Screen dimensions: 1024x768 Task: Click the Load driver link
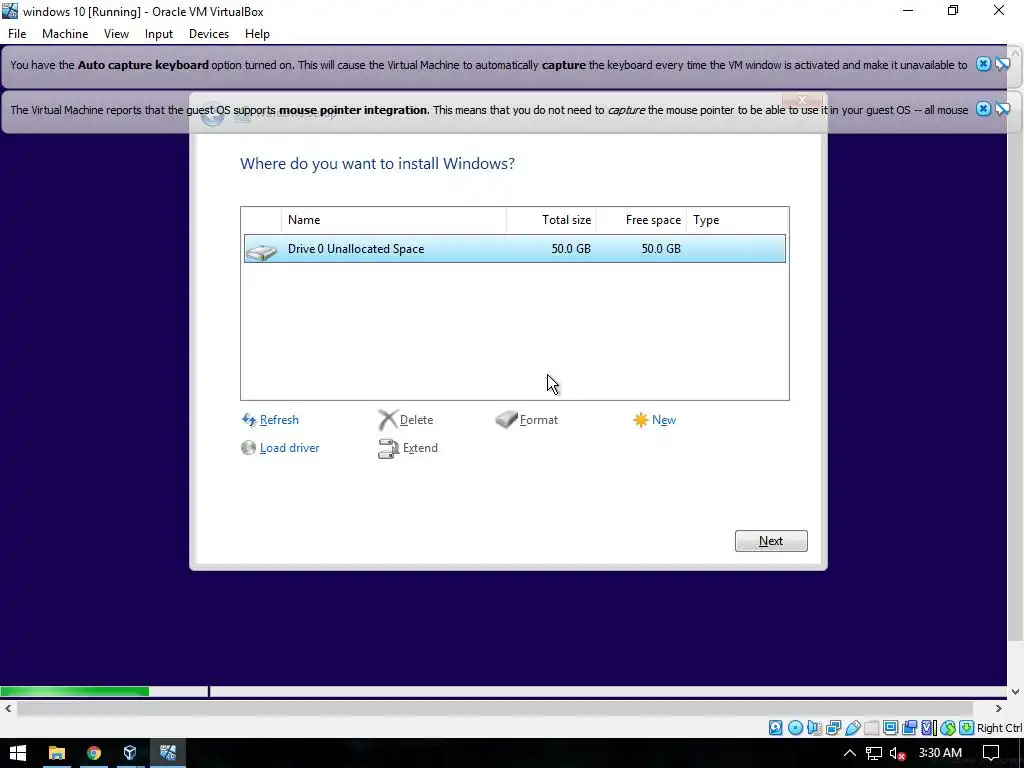coord(290,448)
